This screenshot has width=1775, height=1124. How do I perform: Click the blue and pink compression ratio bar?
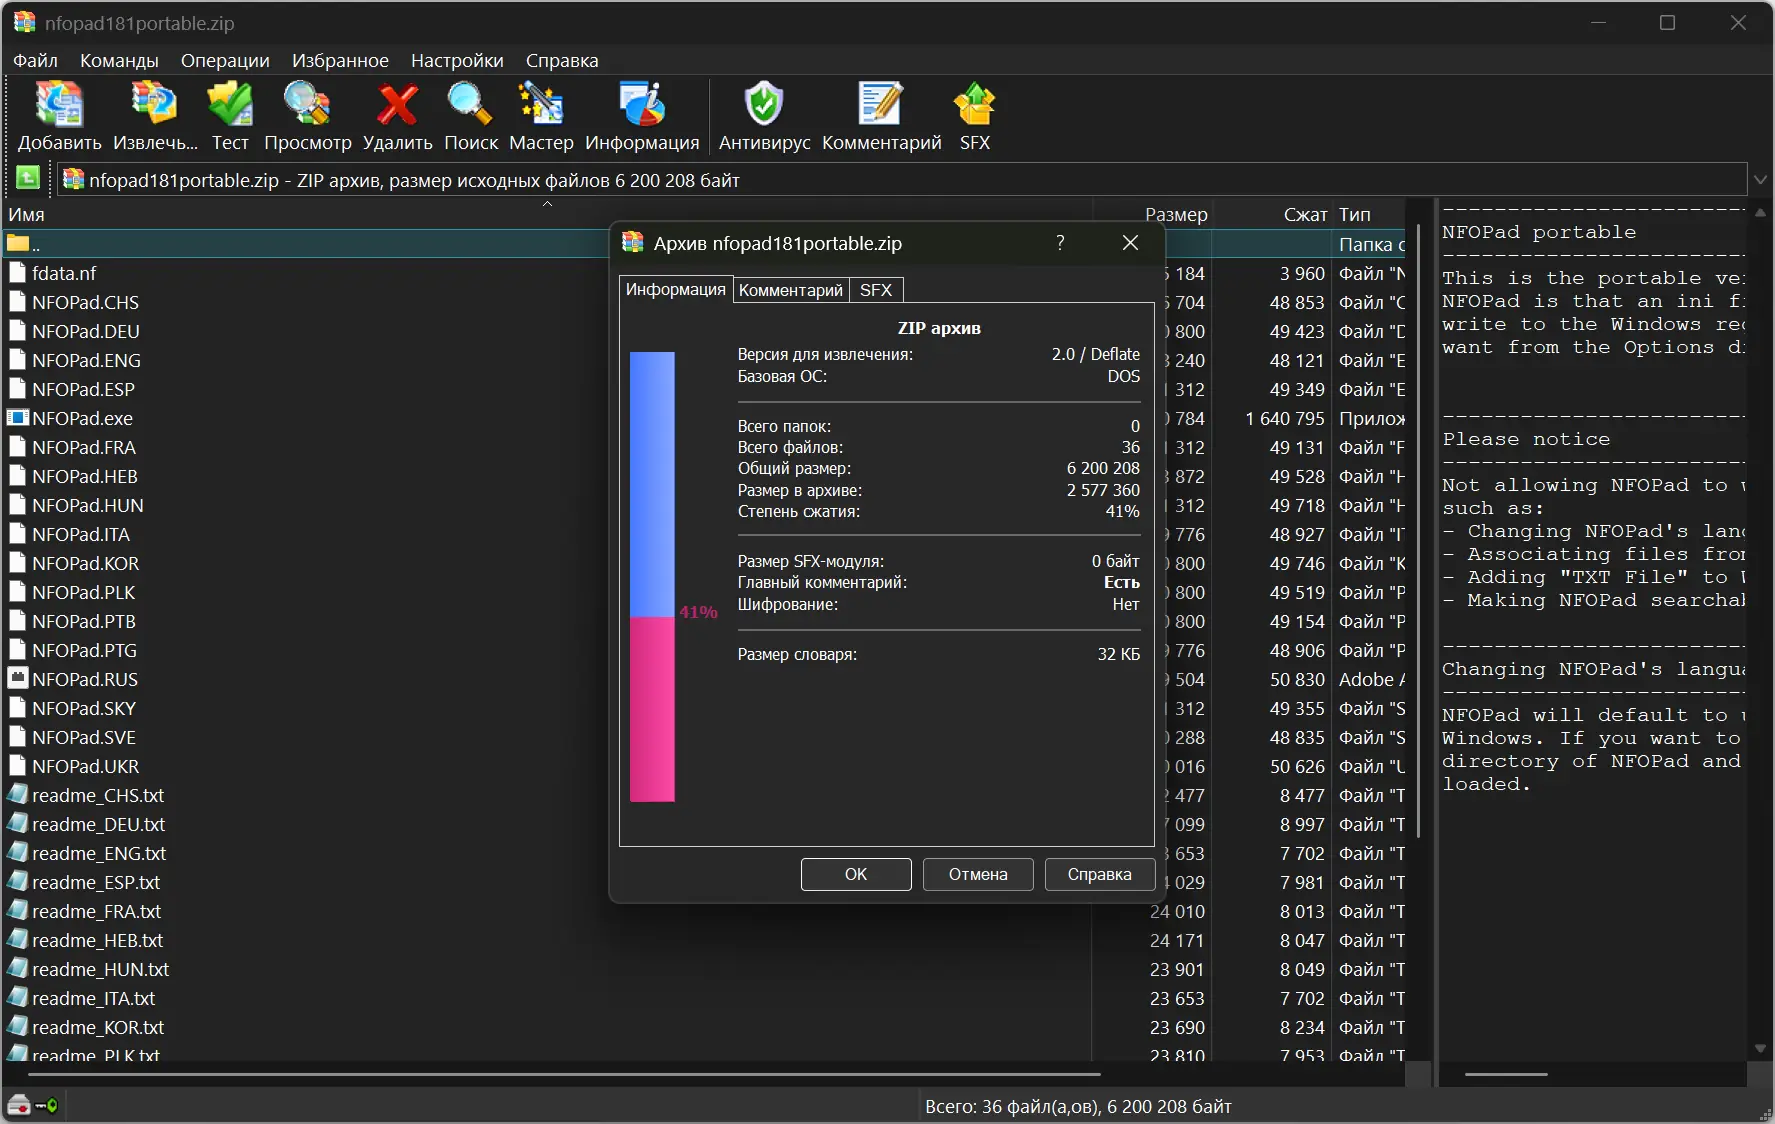tap(652, 576)
